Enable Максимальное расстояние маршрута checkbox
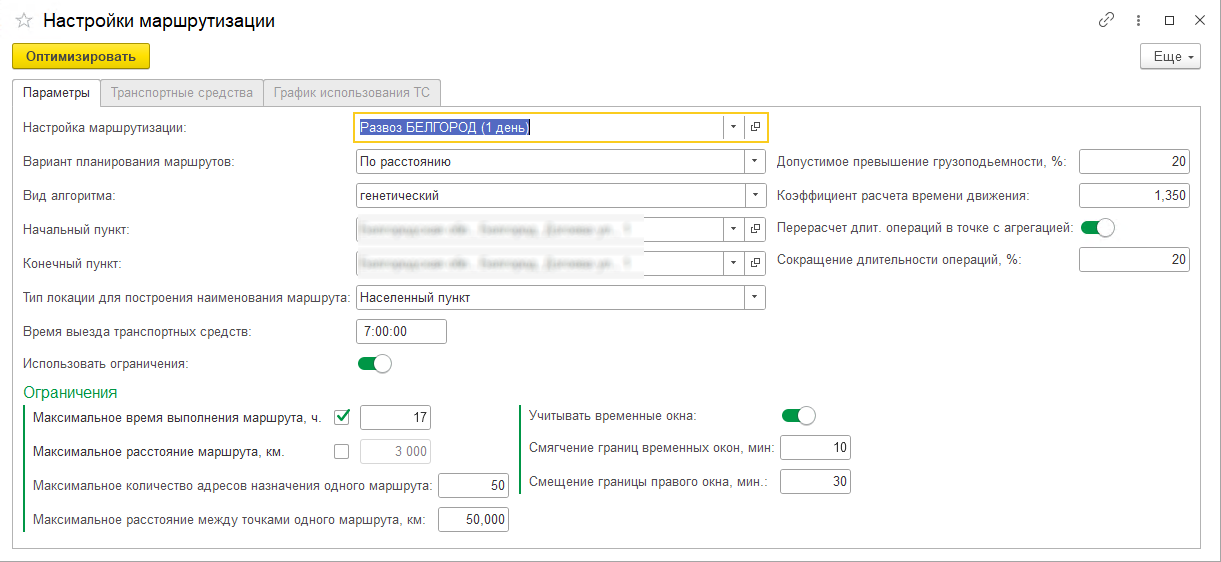 [342, 451]
